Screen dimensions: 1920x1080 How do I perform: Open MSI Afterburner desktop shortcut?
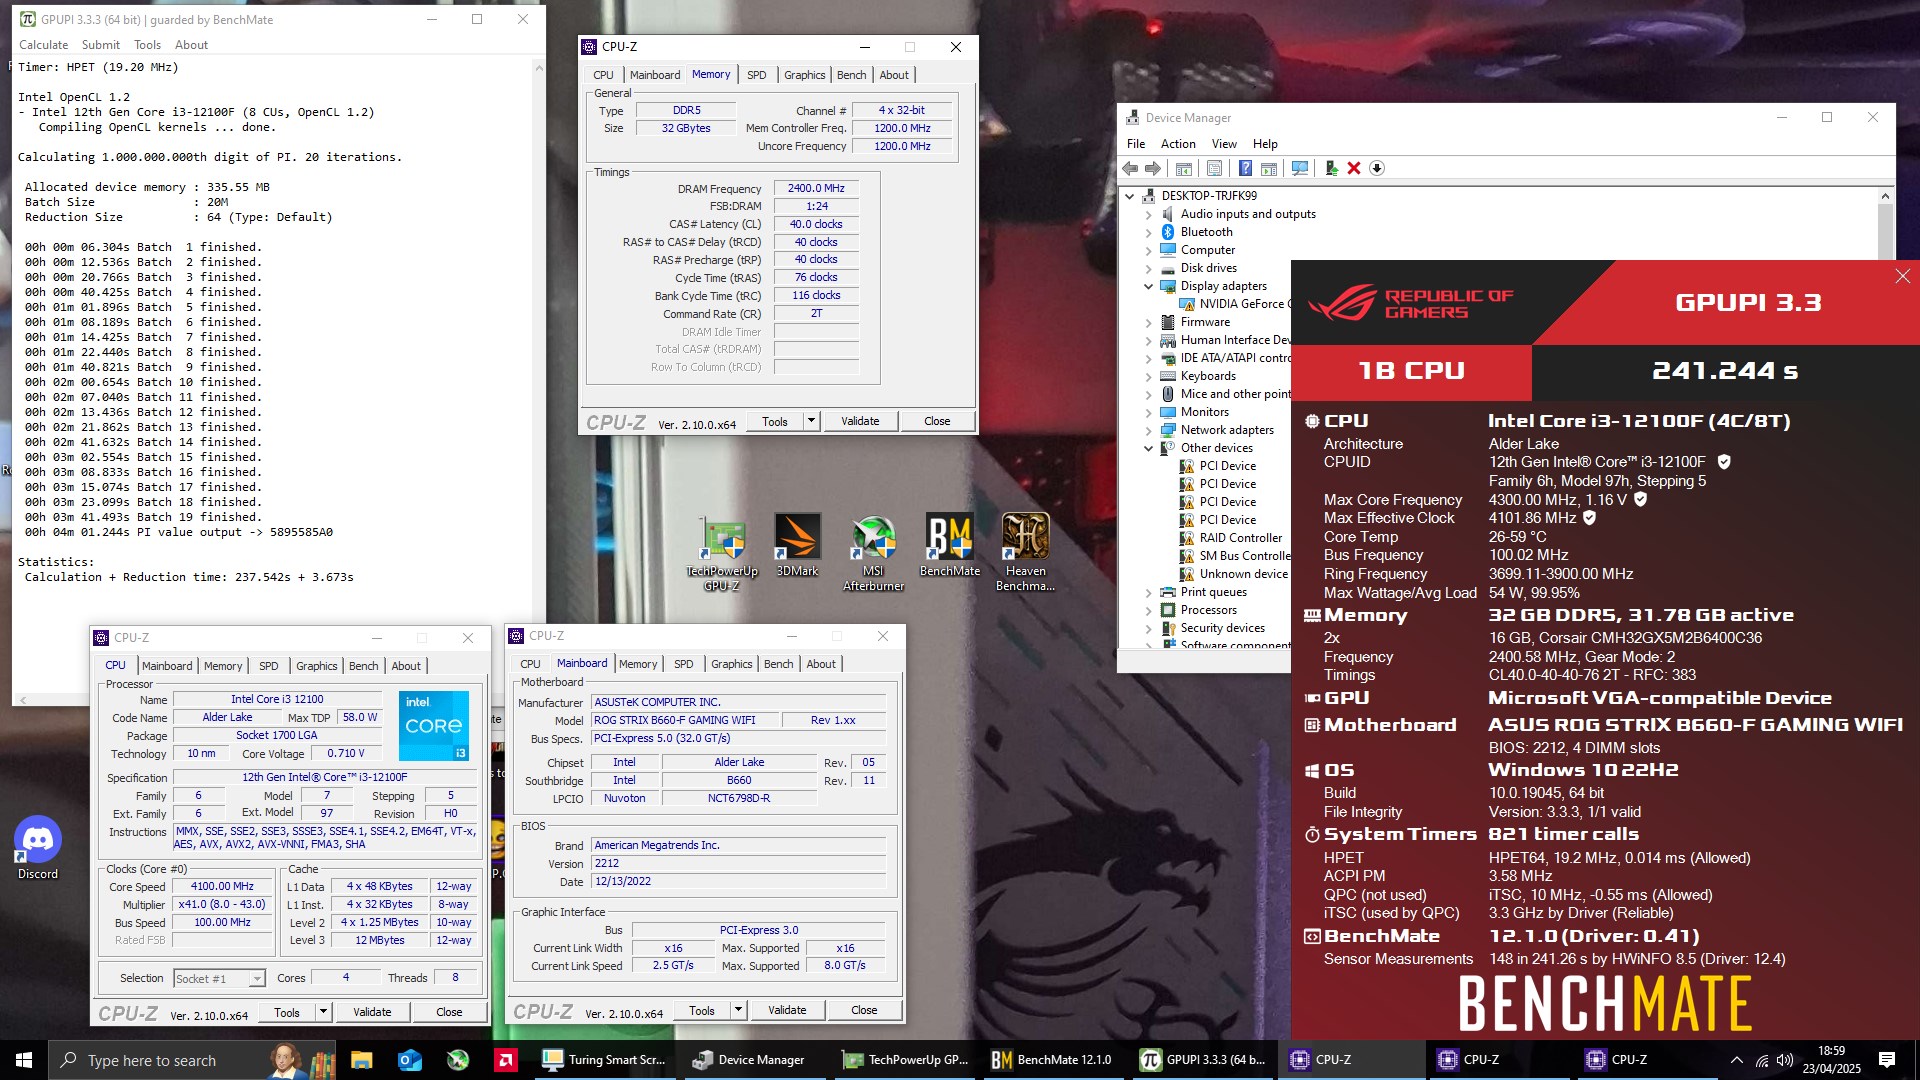point(874,552)
